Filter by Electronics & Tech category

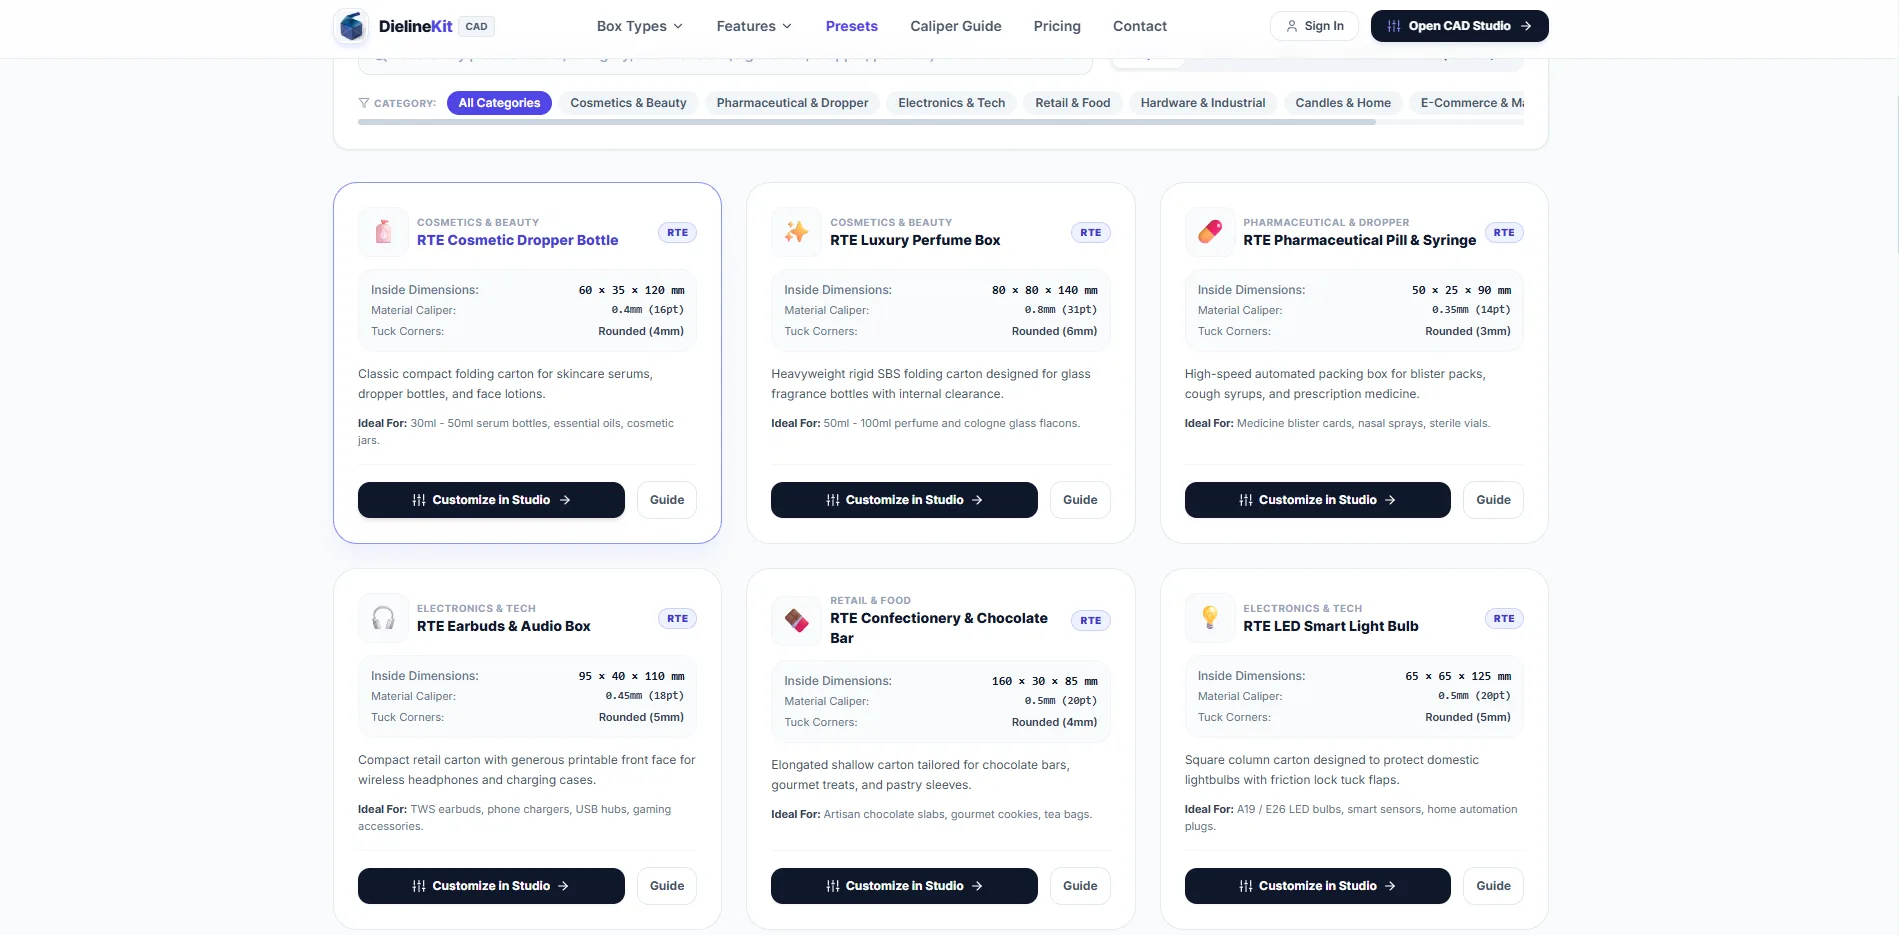951,103
